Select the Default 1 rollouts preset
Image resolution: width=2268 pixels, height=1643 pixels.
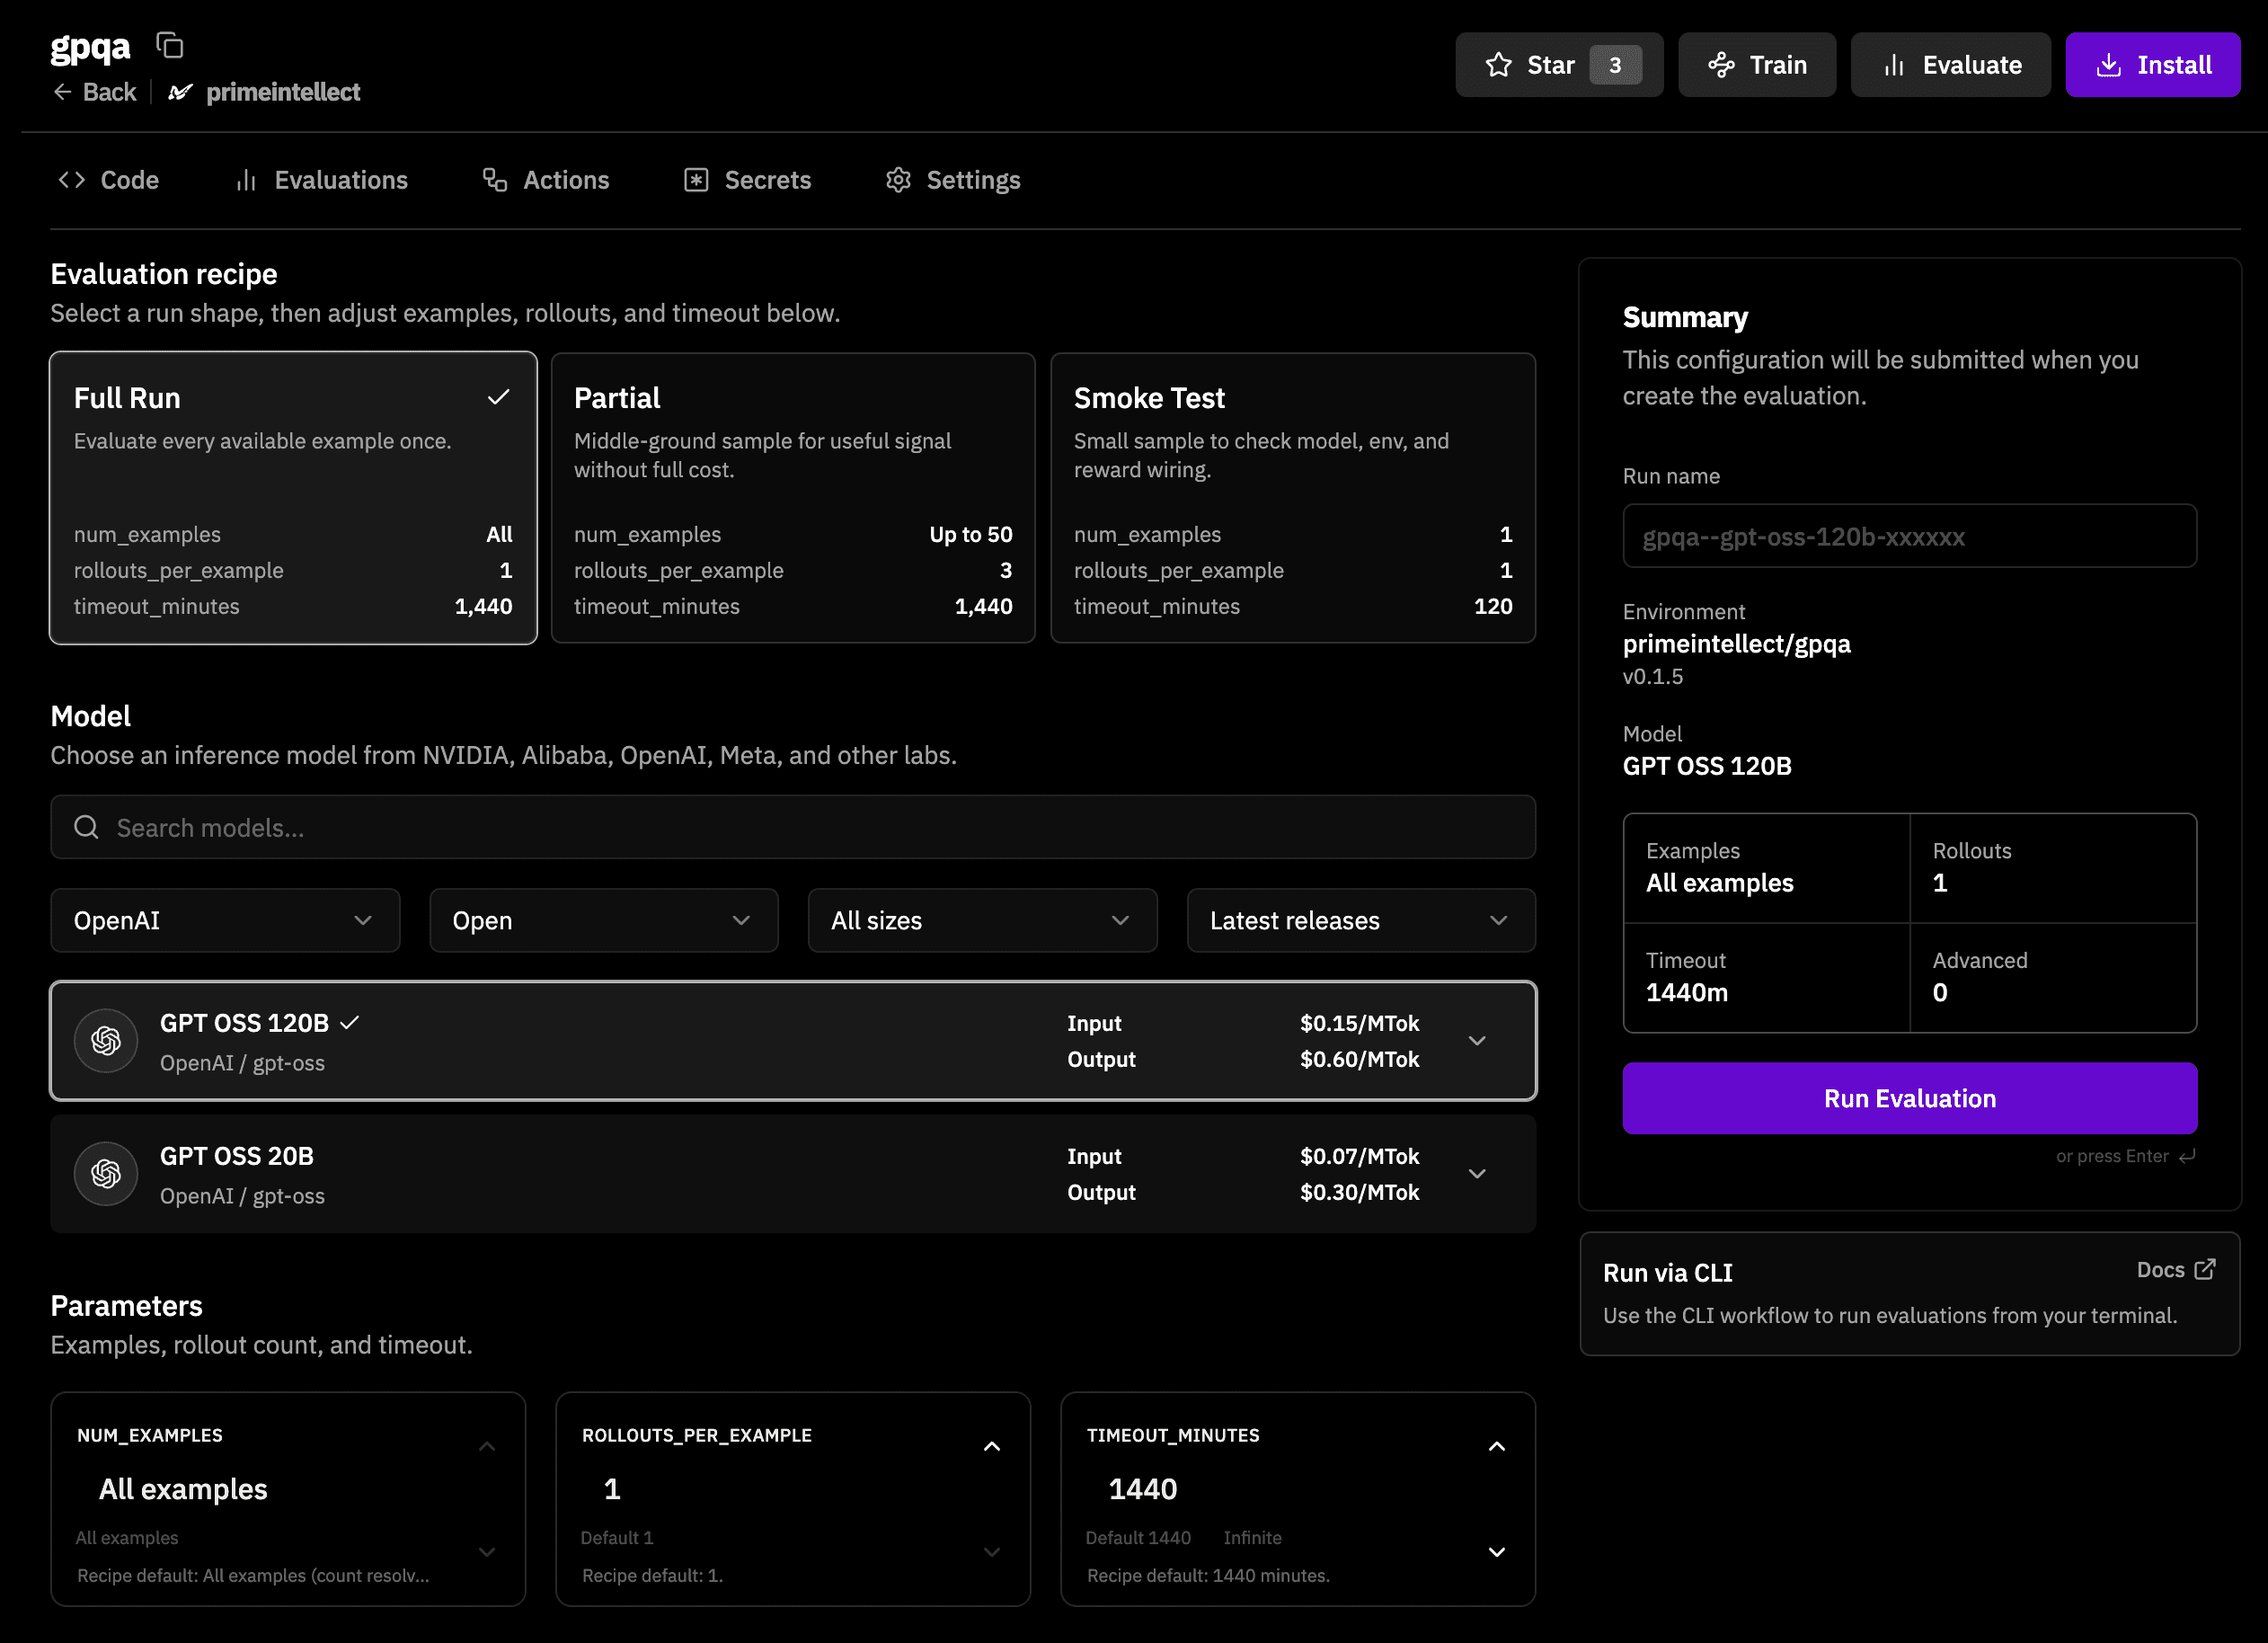point(617,1538)
